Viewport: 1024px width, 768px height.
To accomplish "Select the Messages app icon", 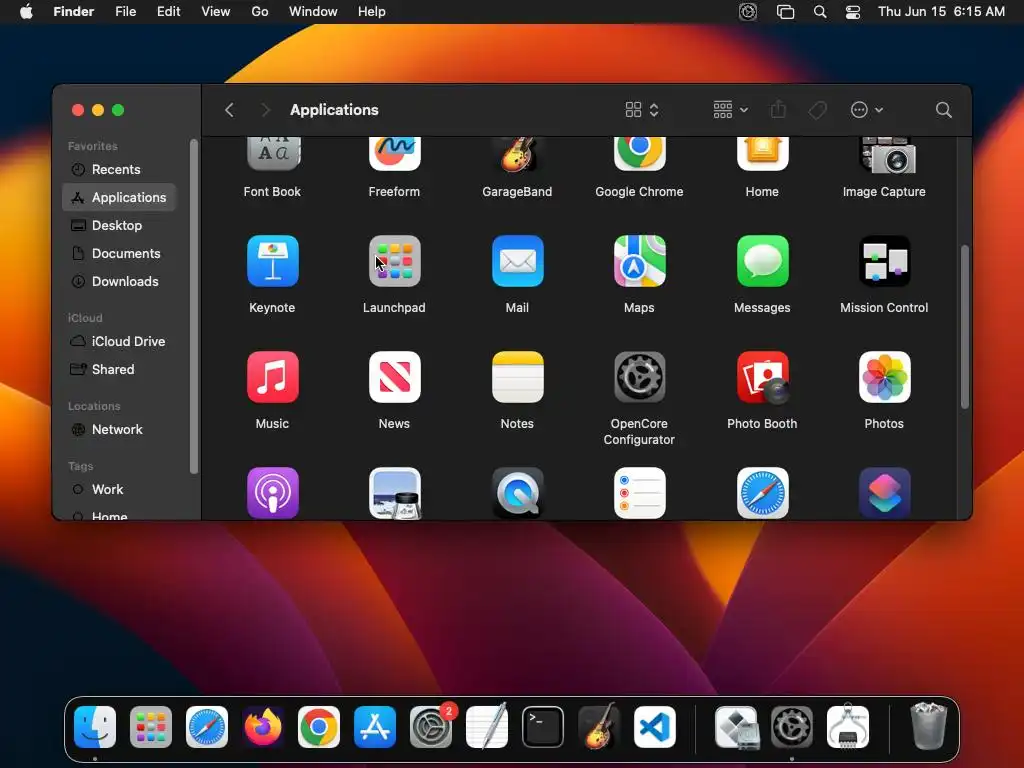I will (762, 261).
